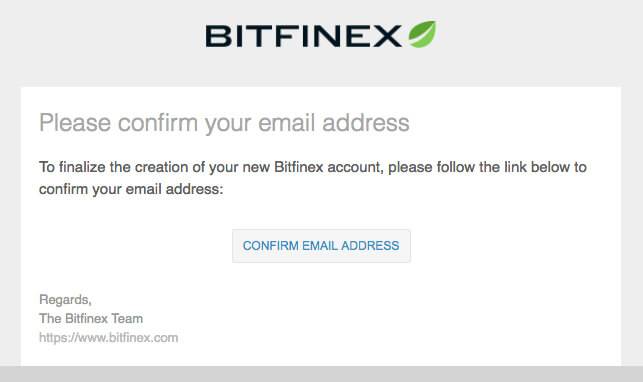Click the 'To finalize the creation' paragraph line
The width and height of the screenshot is (643, 382).
pyautogui.click(x=313, y=167)
